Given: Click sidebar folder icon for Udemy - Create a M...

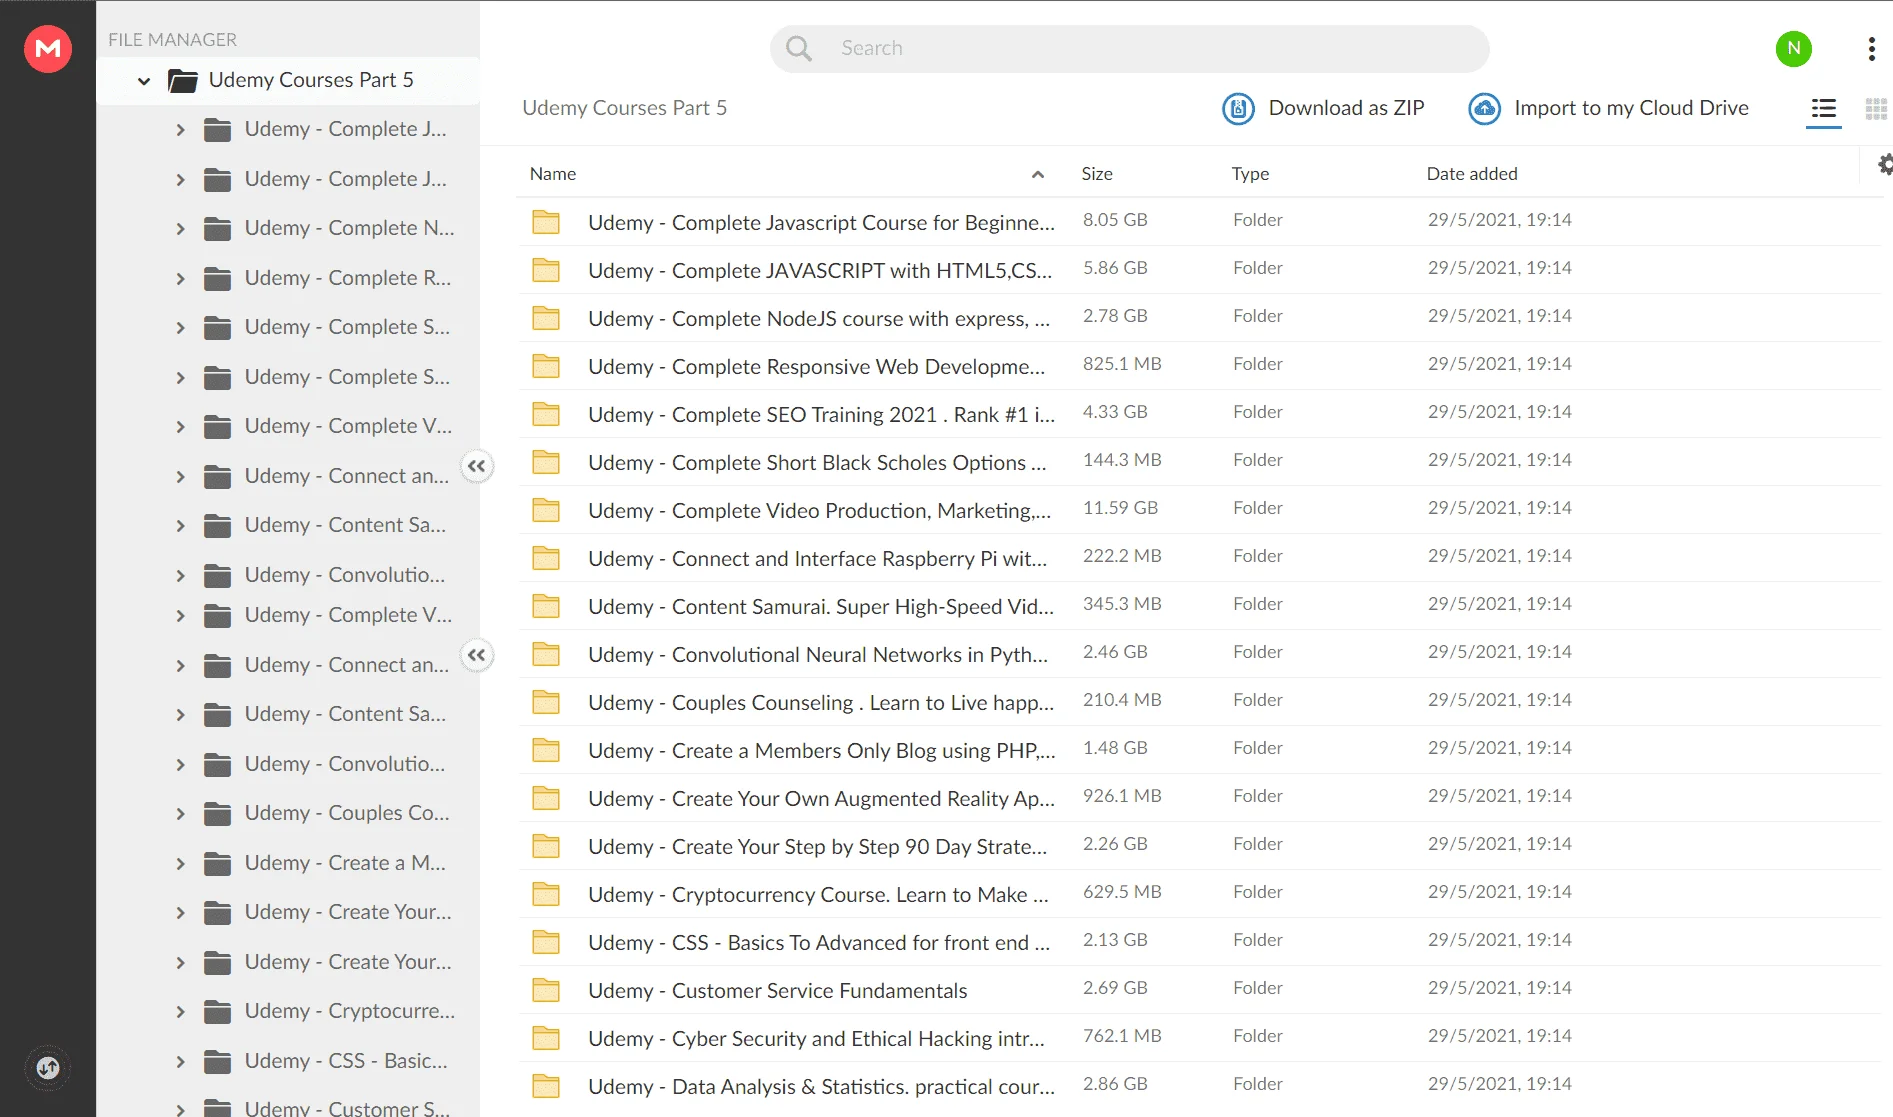Looking at the screenshot, I should [x=217, y=863].
